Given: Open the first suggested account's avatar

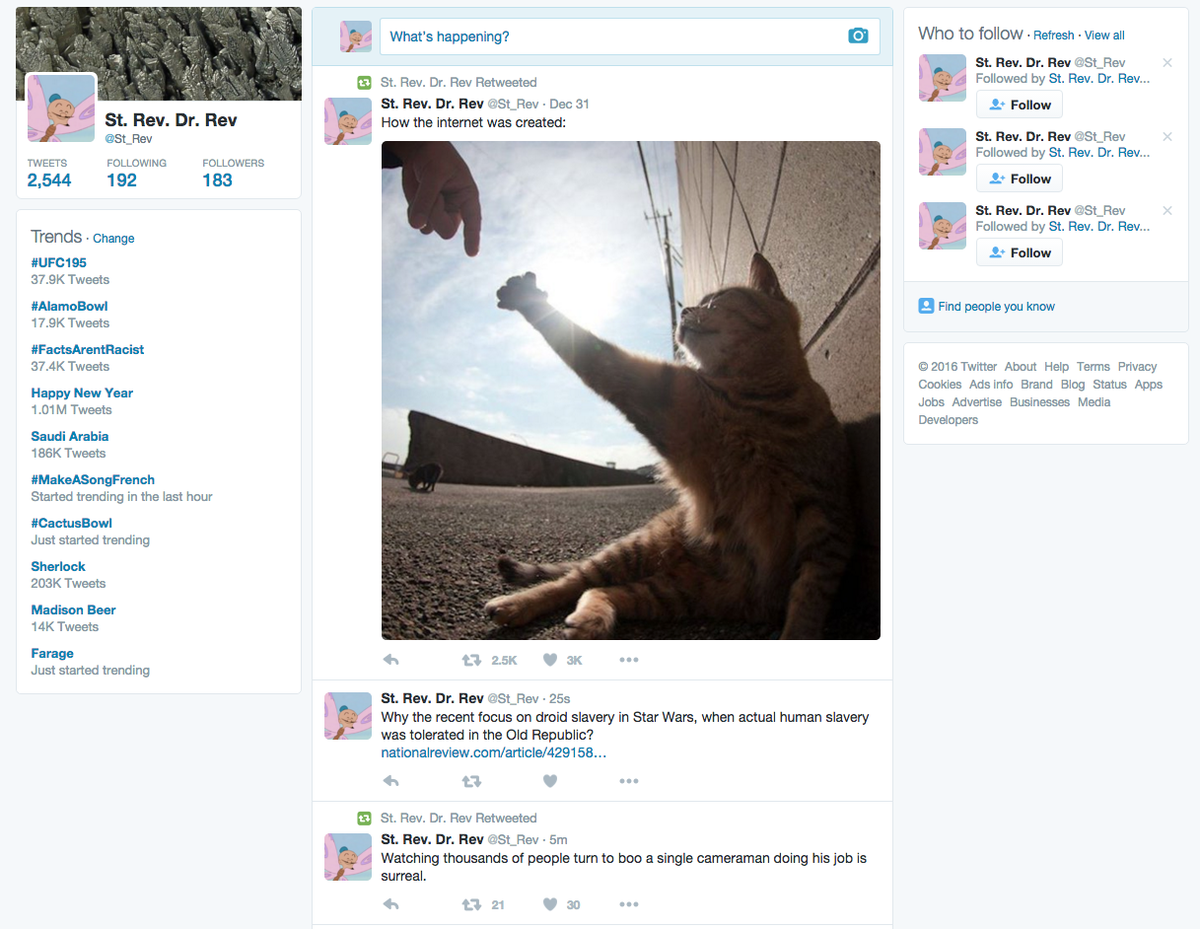Looking at the screenshot, I should tap(943, 78).
